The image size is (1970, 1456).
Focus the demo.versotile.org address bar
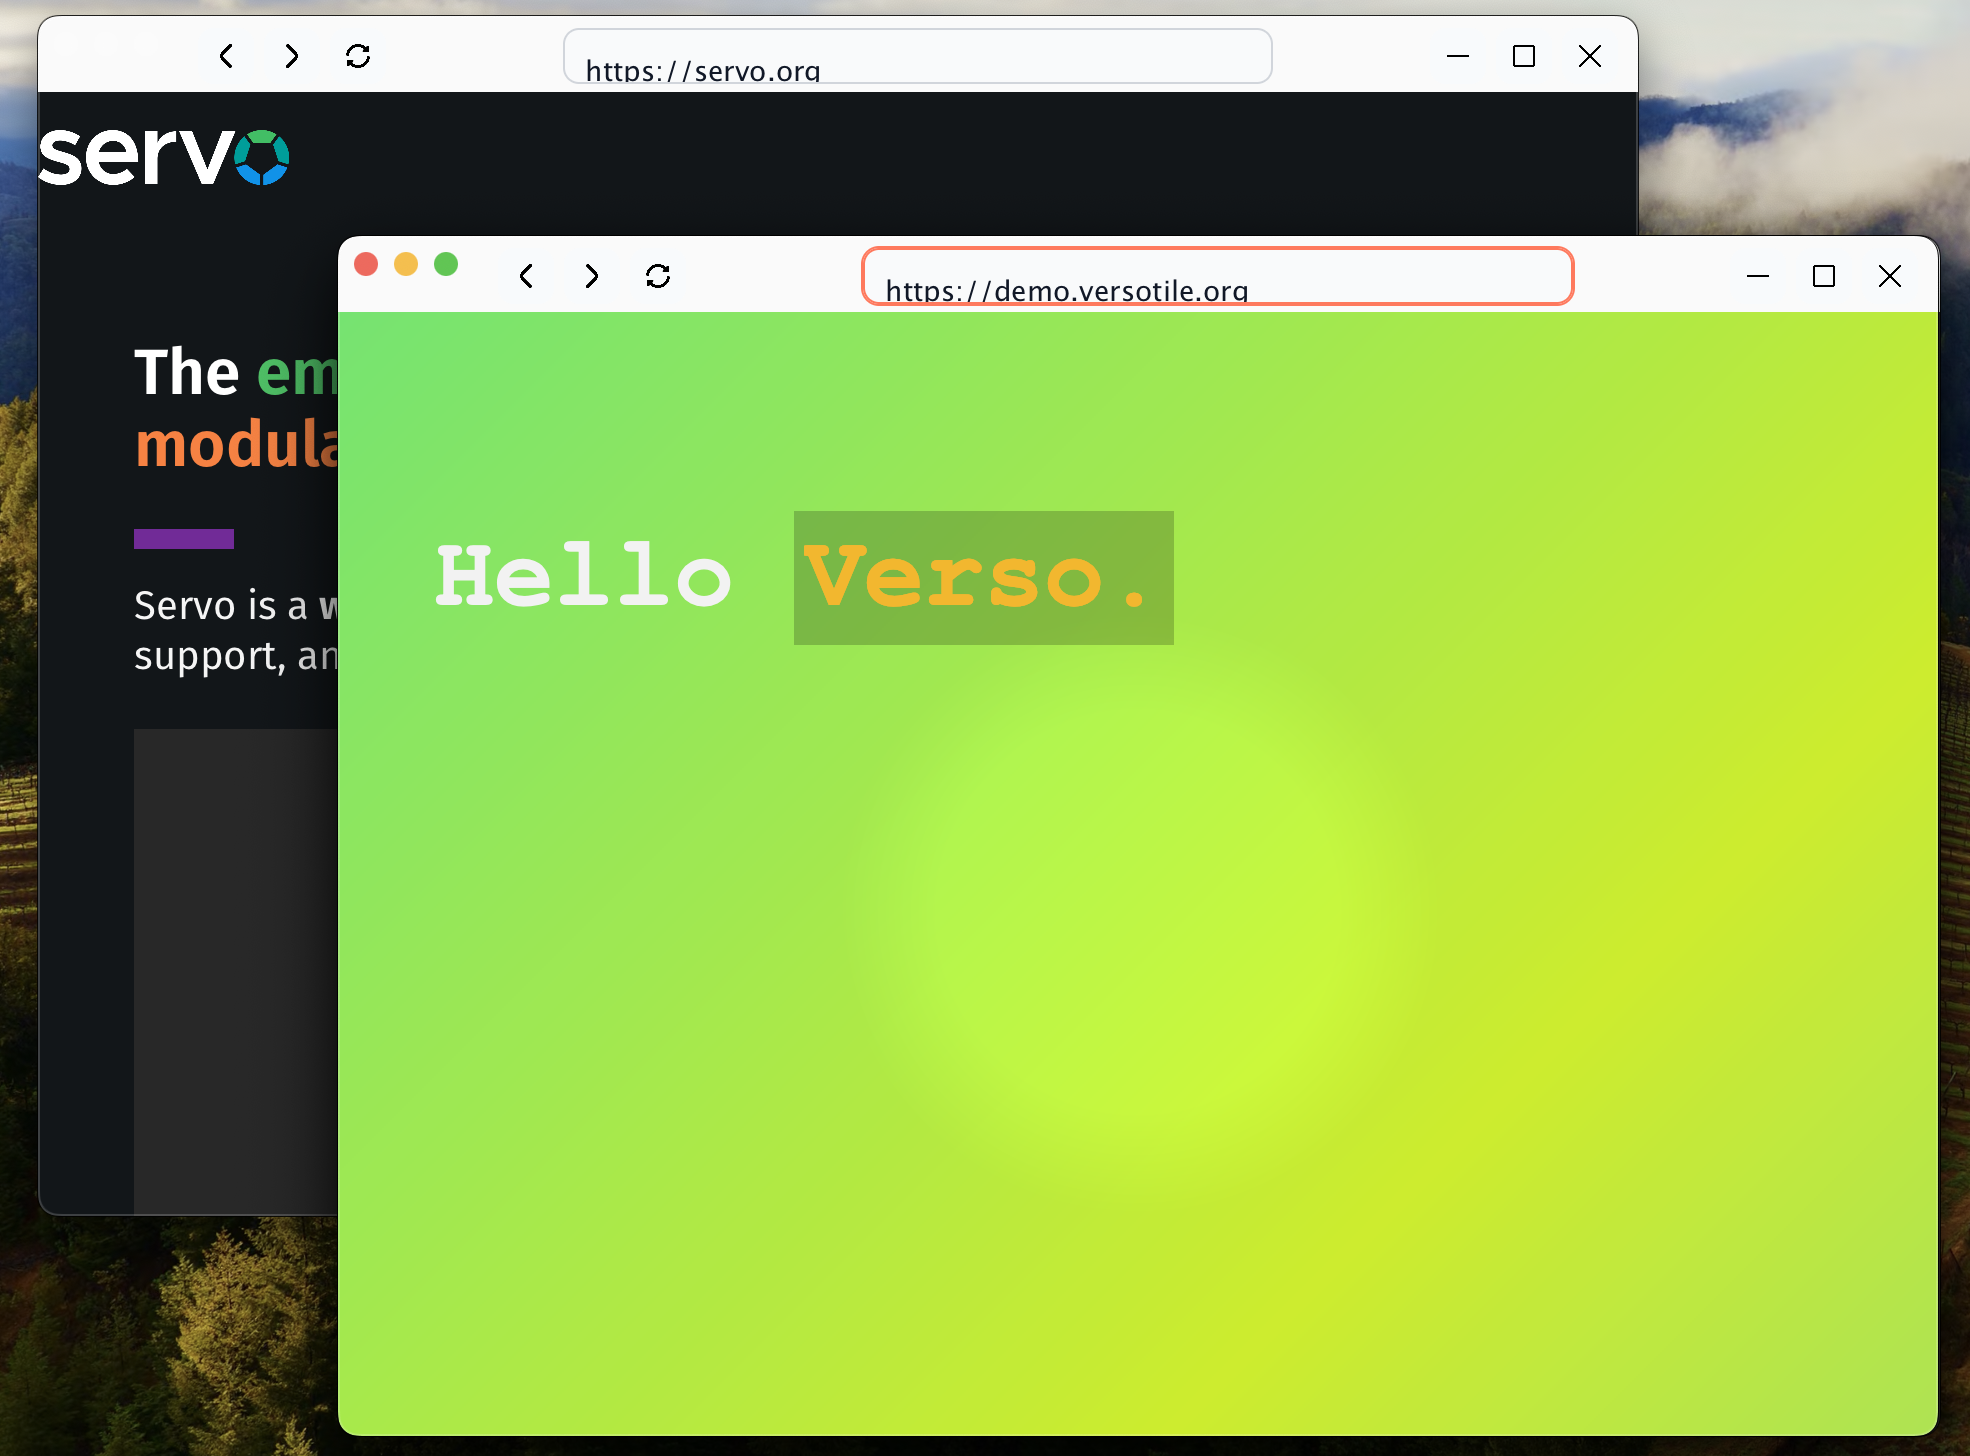1217,277
